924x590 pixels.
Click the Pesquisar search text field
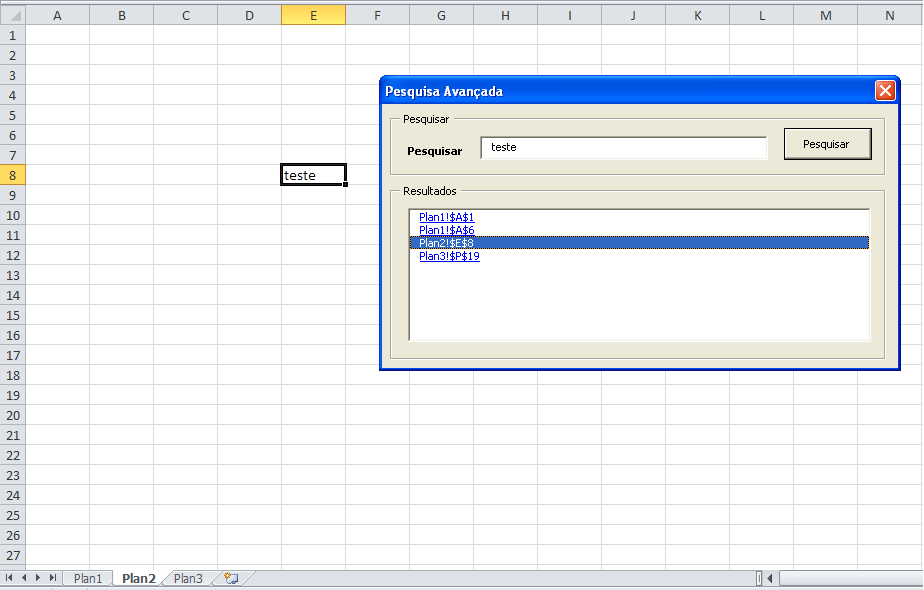pyautogui.click(x=623, y=147)
